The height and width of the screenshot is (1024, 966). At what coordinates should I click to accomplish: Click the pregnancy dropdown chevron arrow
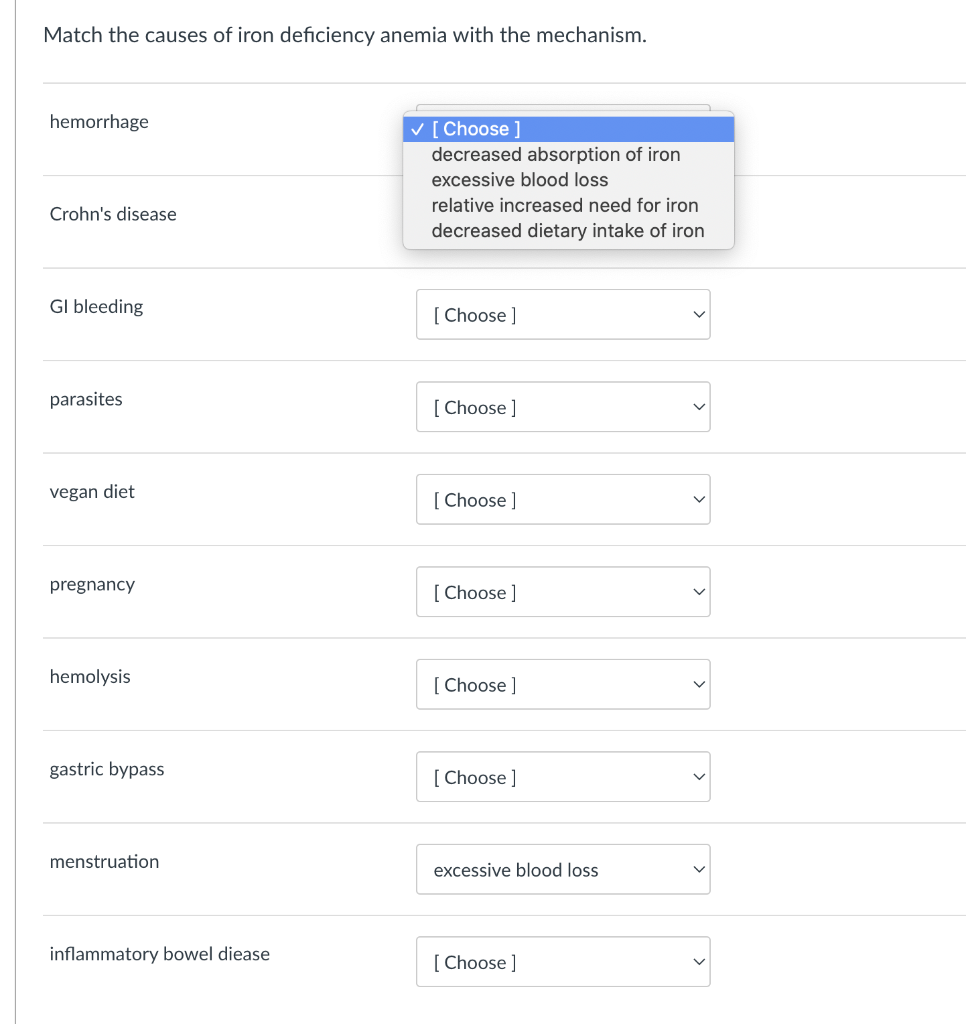pyautogui.click(x=697, y=592)
